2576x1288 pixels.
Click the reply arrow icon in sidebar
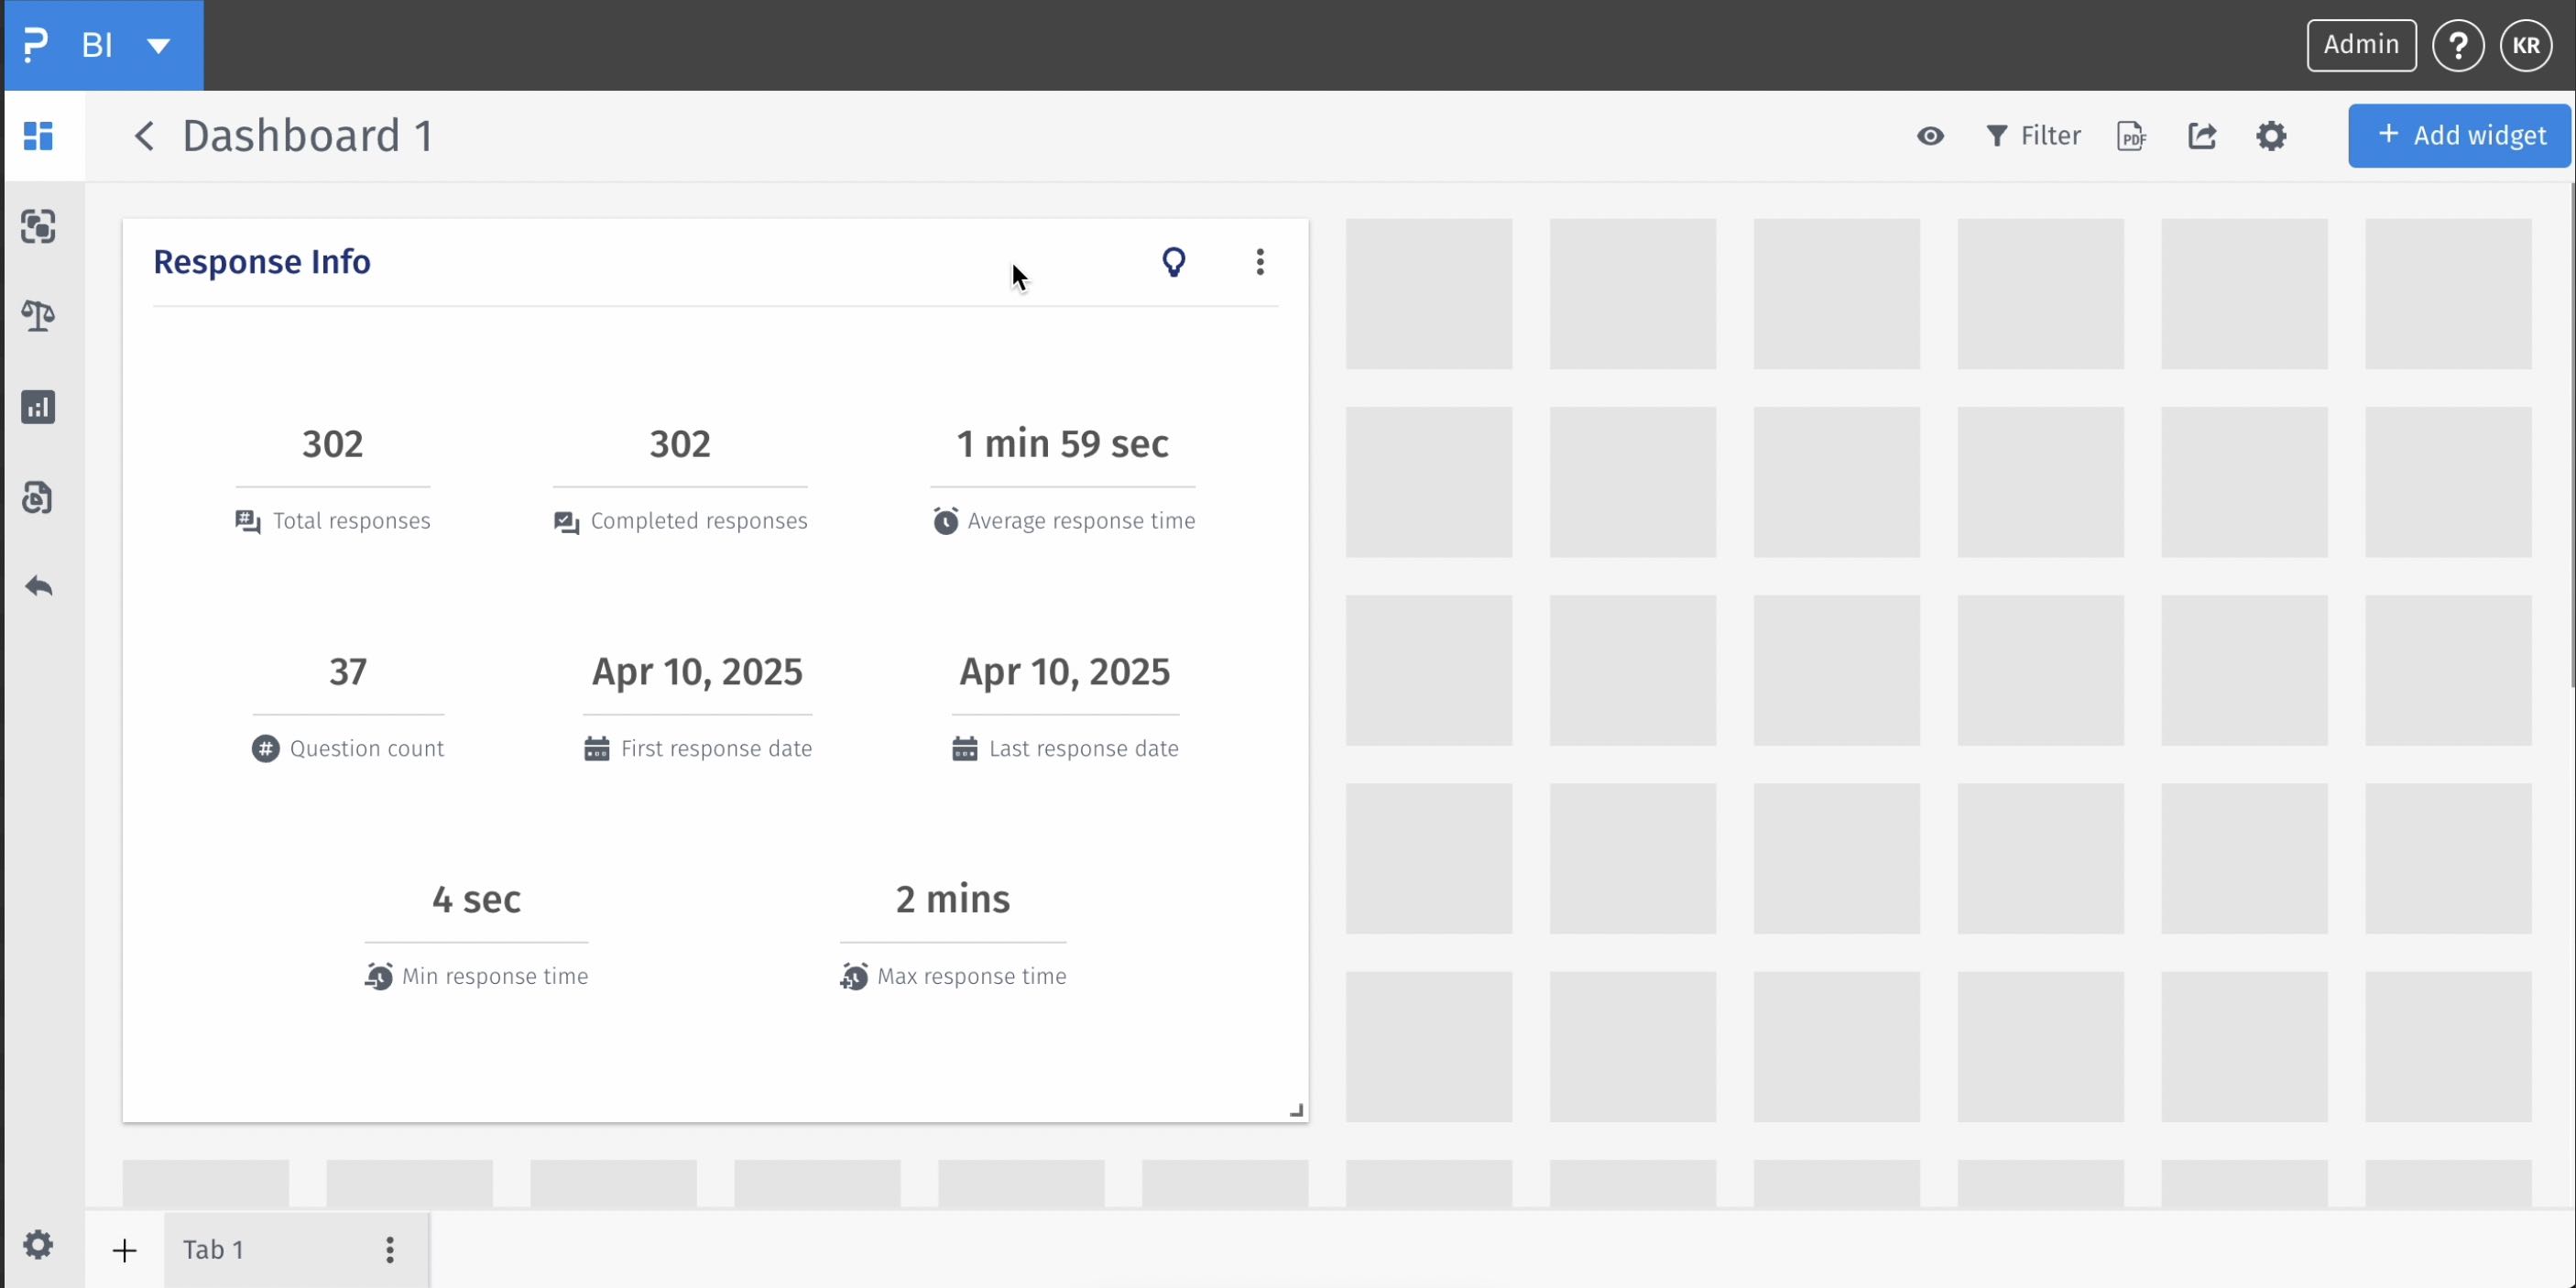38,586
